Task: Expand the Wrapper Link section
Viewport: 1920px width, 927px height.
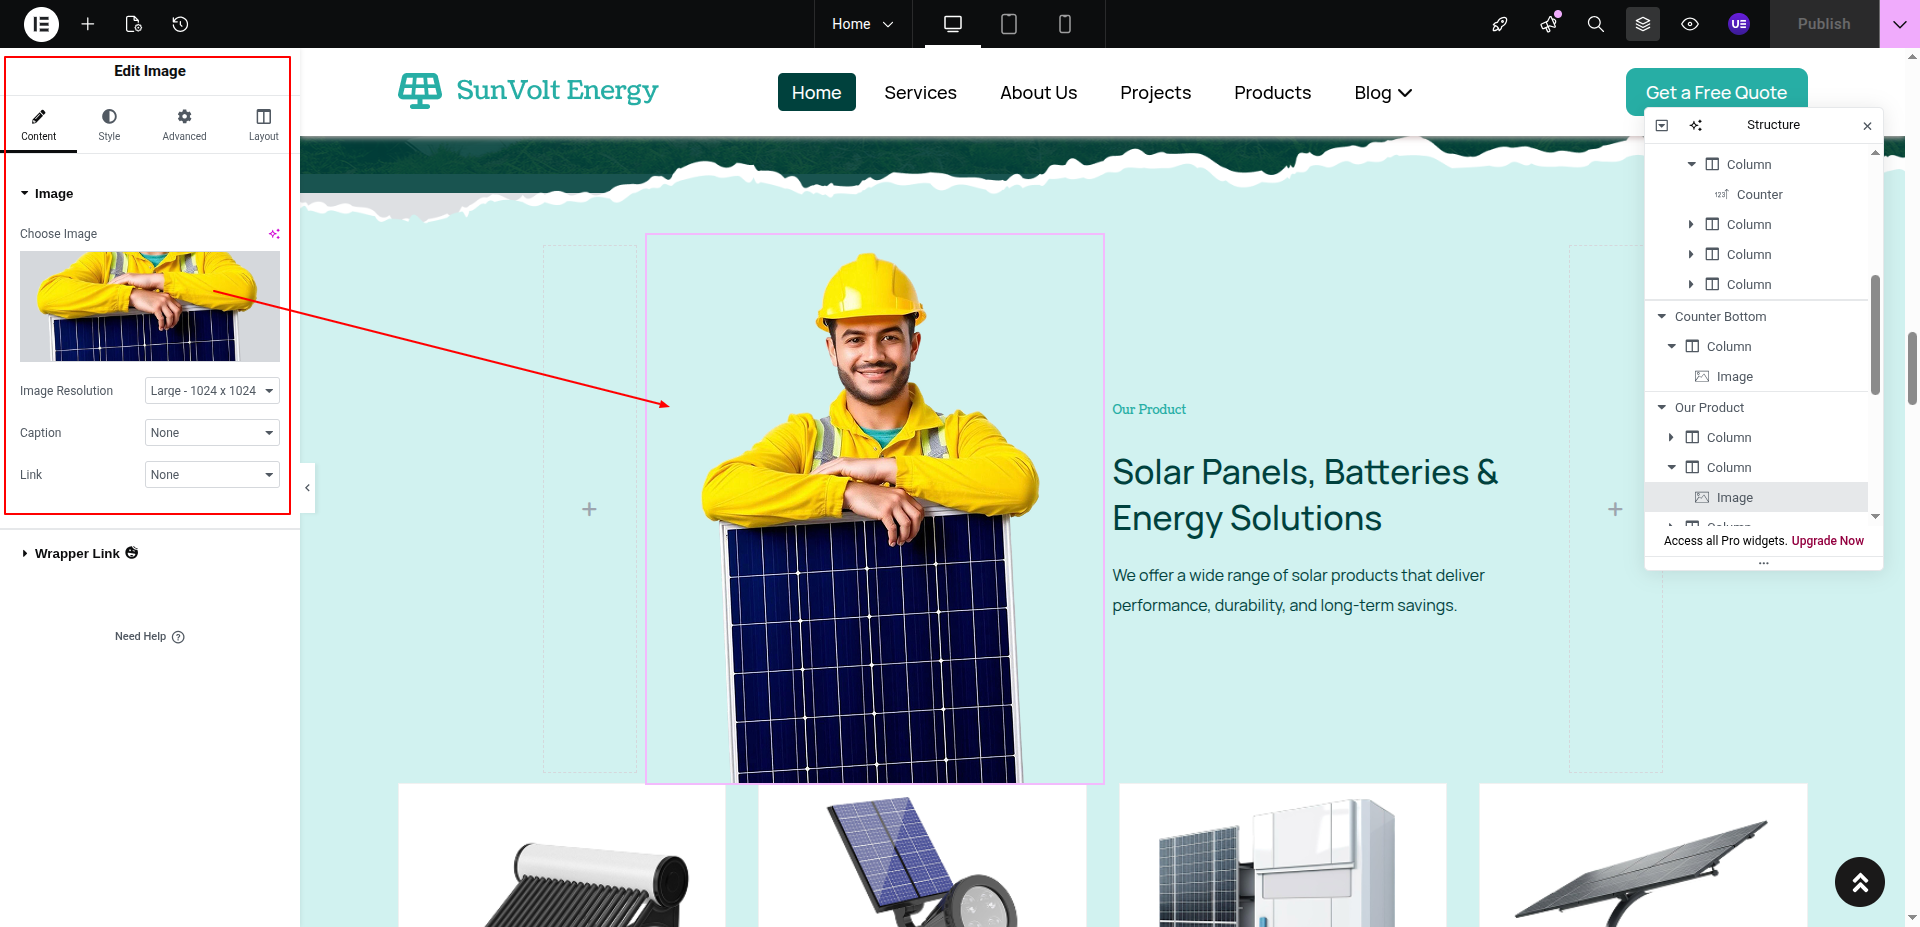Action: tap(77, 553)
